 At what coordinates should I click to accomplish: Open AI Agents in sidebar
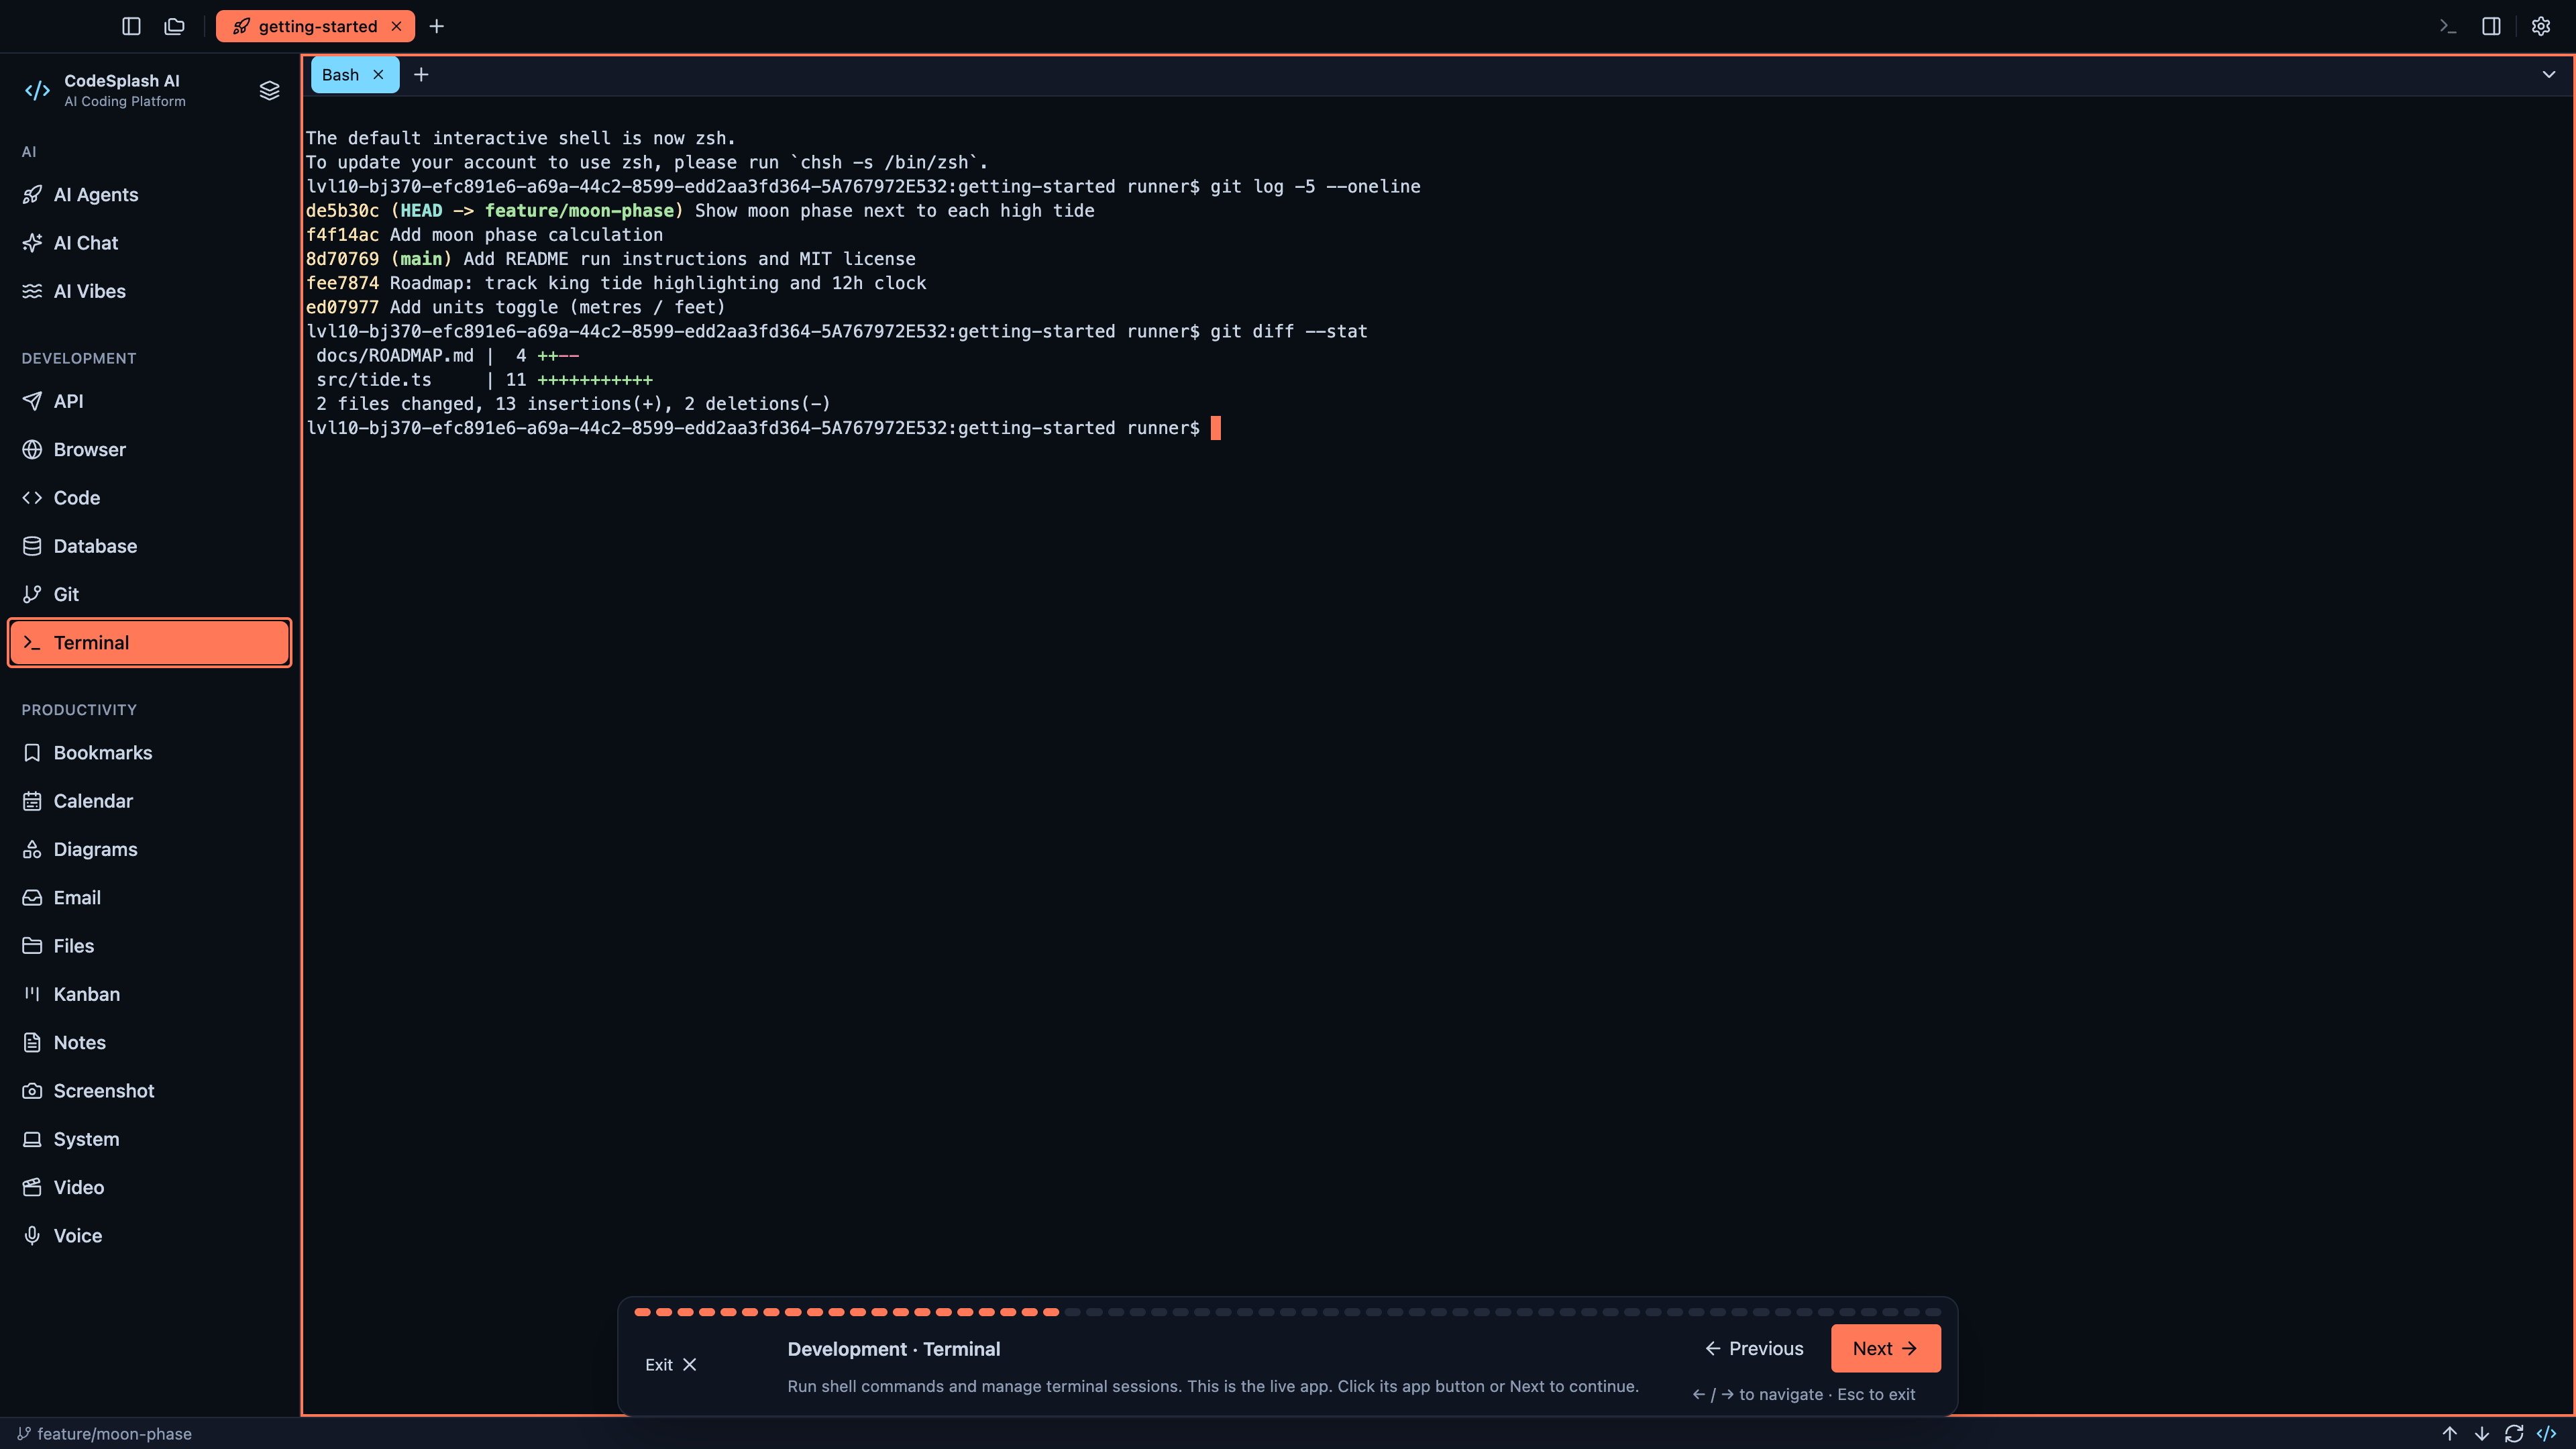click(149, 195)
